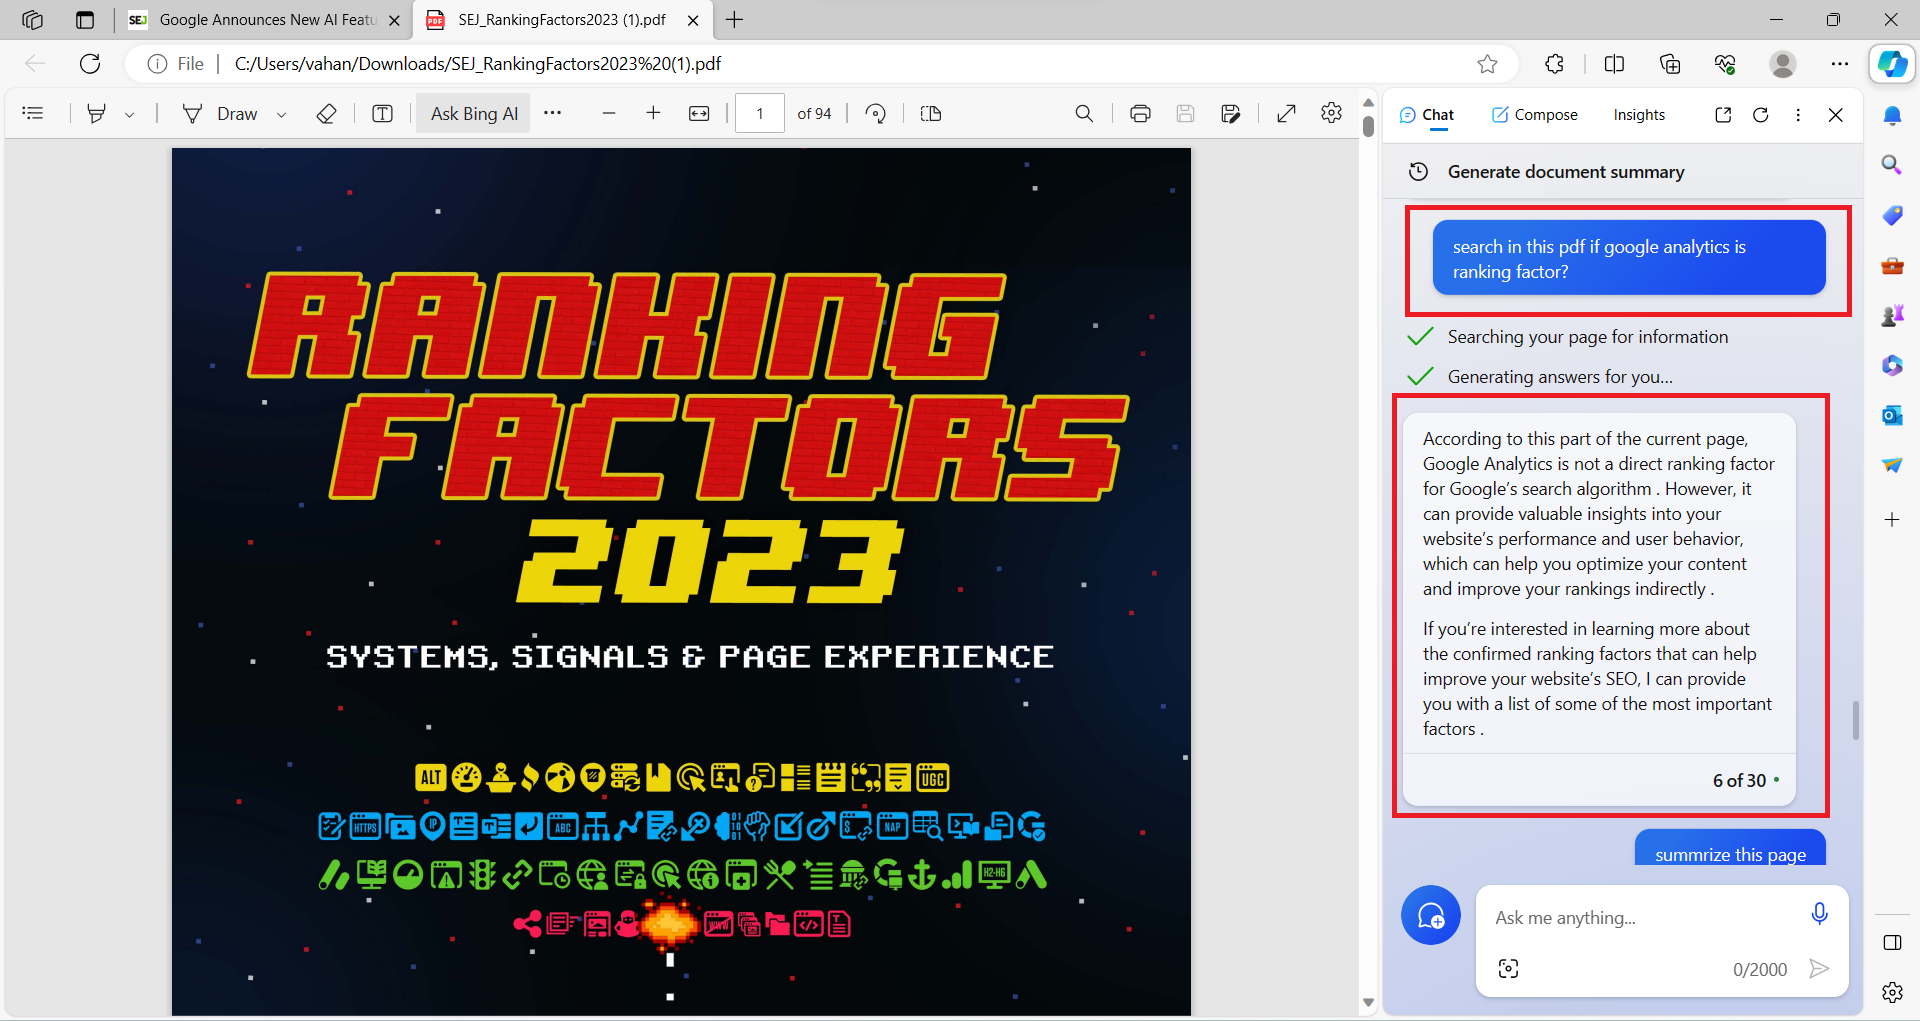
Task: Enable split screen browsing
Action: pos(1614,63)
